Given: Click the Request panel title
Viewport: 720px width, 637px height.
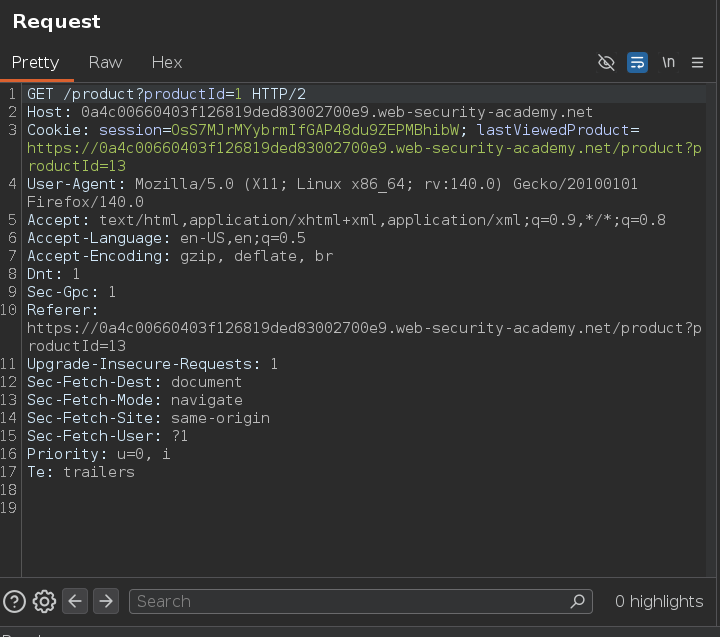Looking at the screenshot, I should click(56, 22).
